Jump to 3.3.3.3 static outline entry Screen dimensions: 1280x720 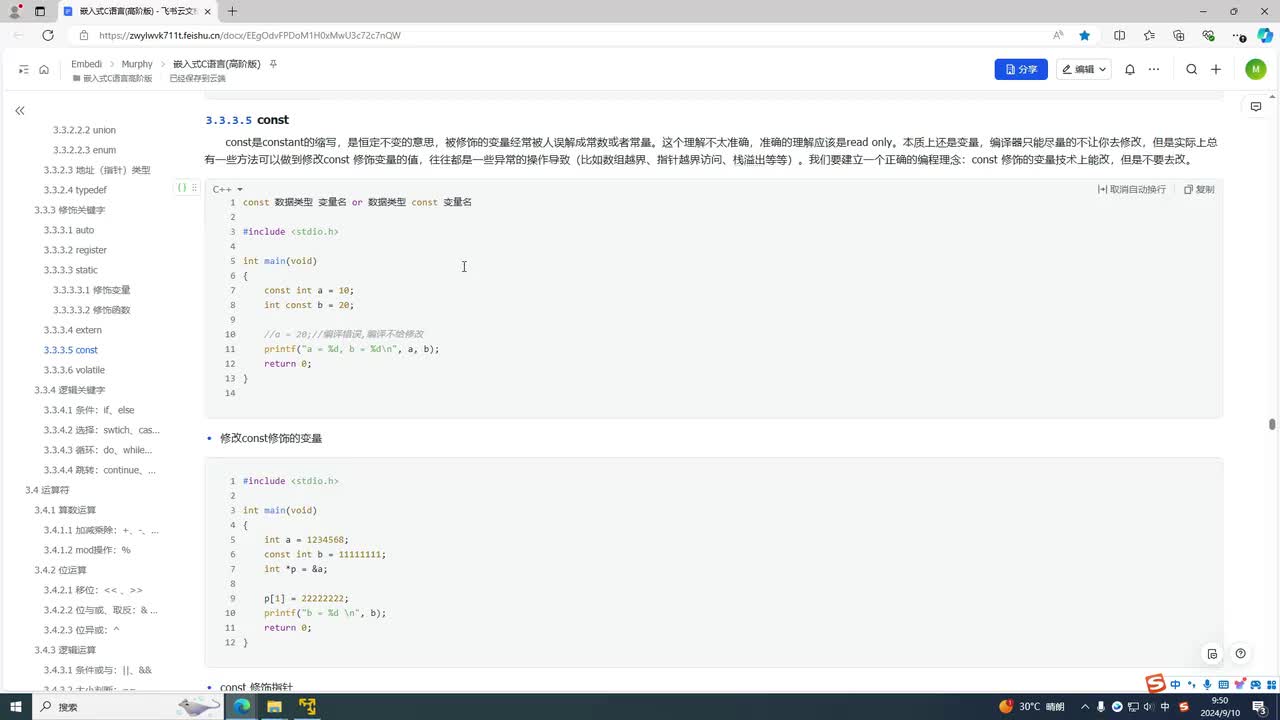pyautogui.click(x=70, y=270)
